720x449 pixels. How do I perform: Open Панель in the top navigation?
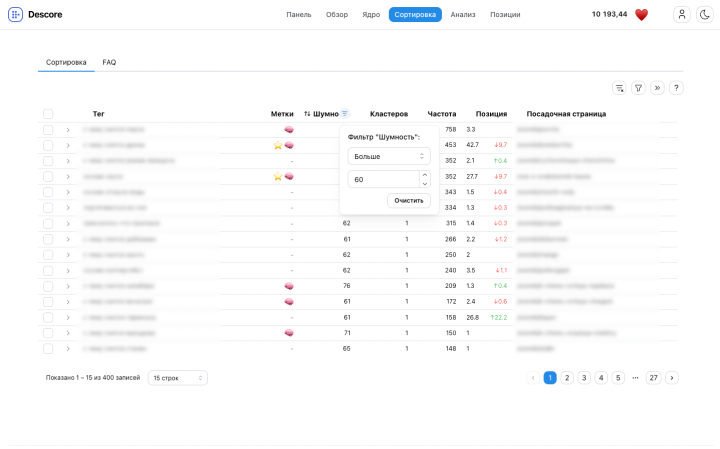(x=298, y=15)
